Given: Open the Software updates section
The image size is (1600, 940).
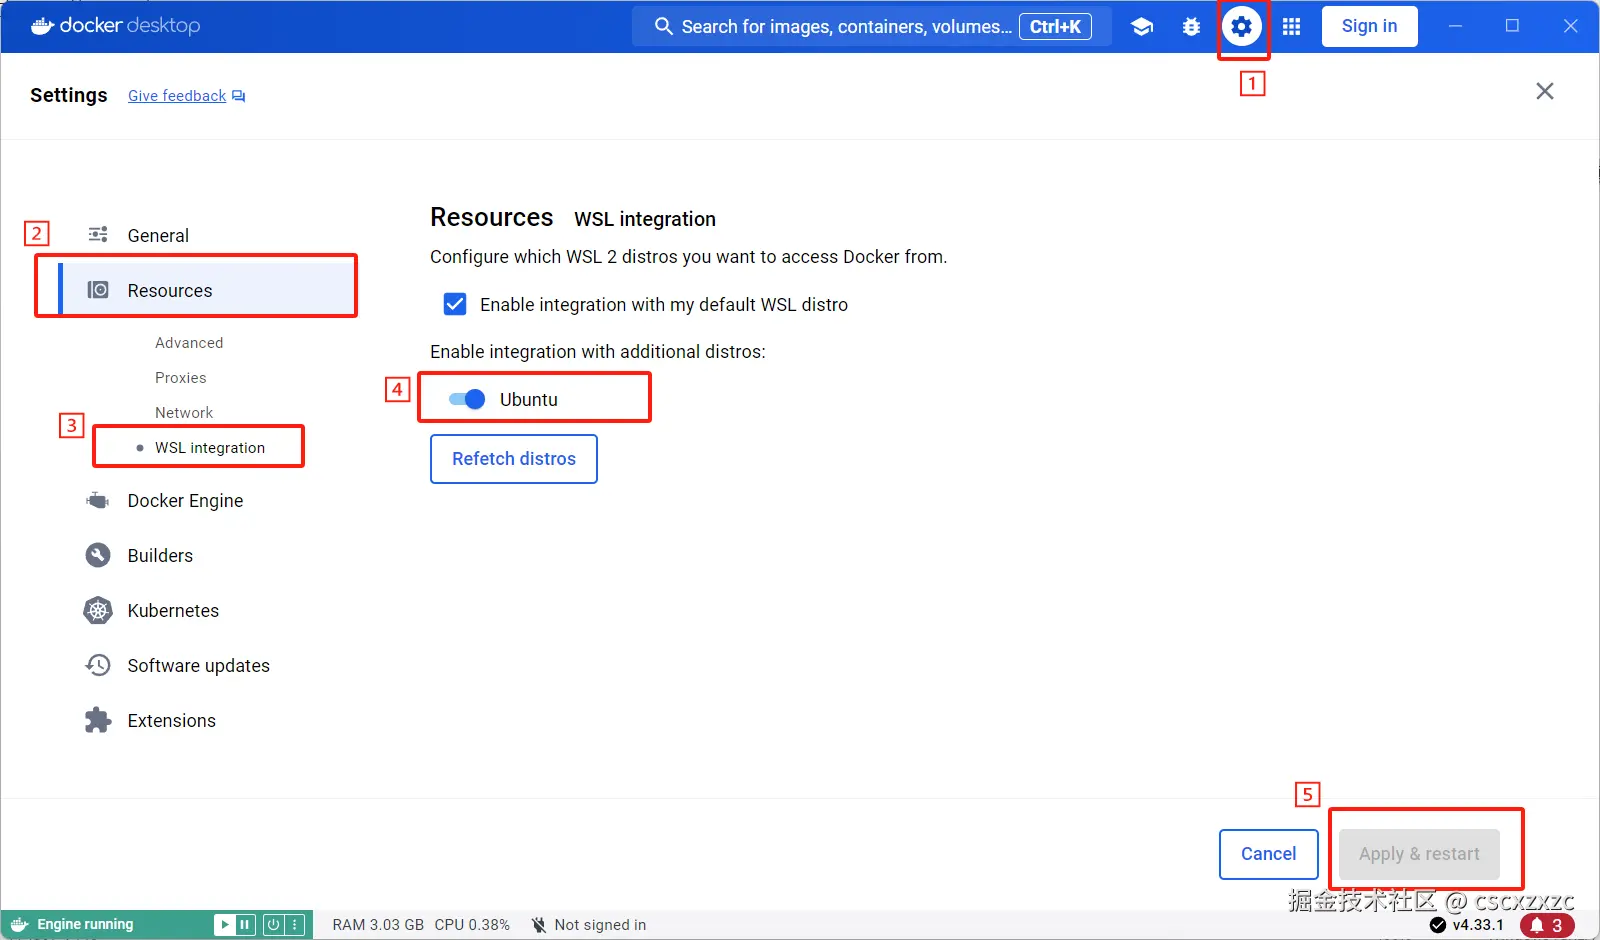Looking at the screenshot, I should click(x=198, y=665).
